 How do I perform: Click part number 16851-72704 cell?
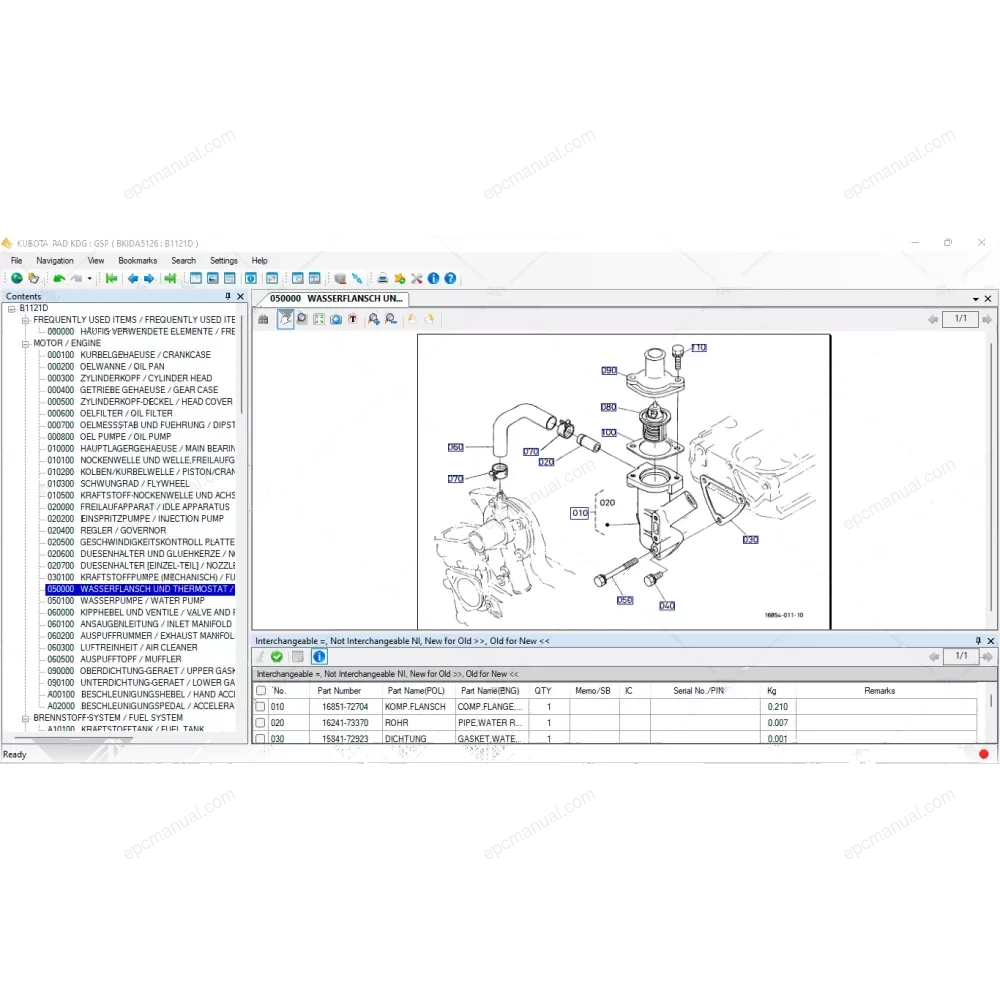[345, 707]
